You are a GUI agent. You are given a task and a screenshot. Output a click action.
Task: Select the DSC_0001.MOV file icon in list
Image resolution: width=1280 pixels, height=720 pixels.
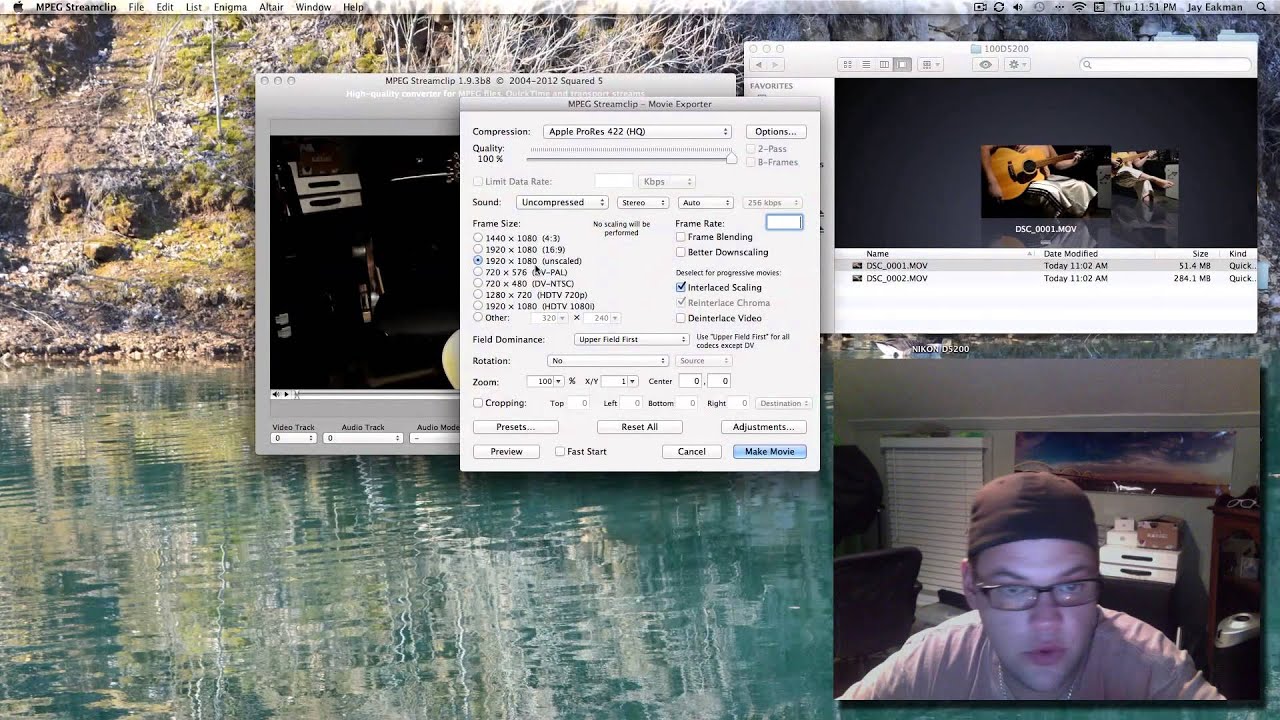[x=857, y=266]
